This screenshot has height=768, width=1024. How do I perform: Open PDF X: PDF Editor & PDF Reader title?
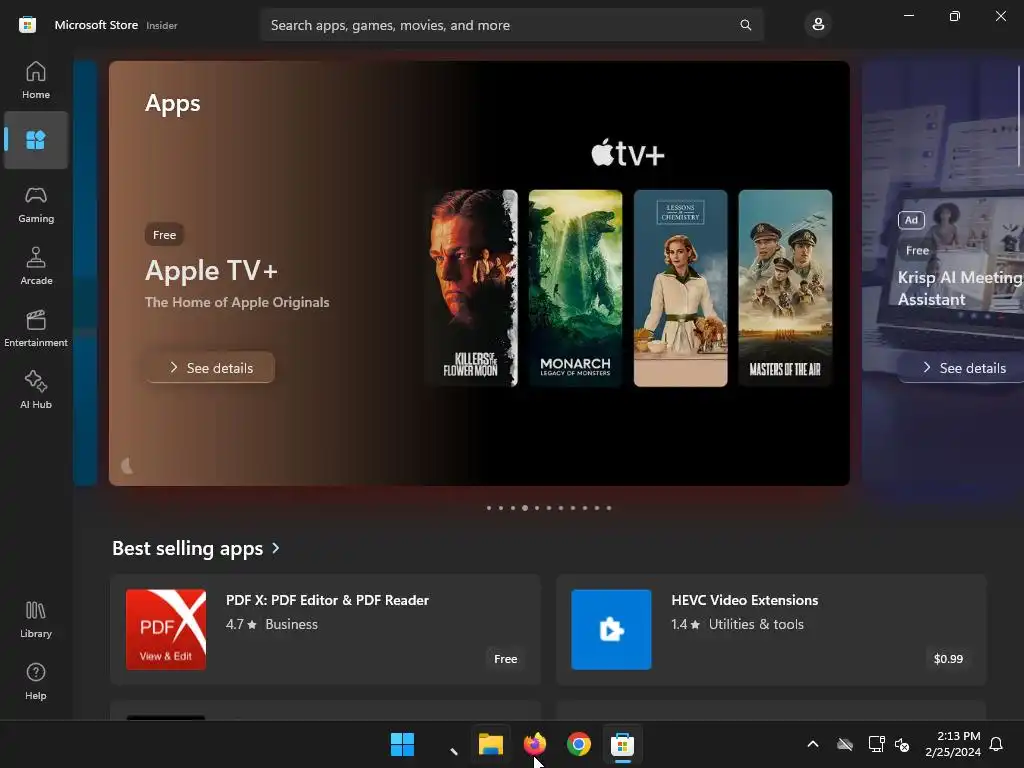(327, 600)
